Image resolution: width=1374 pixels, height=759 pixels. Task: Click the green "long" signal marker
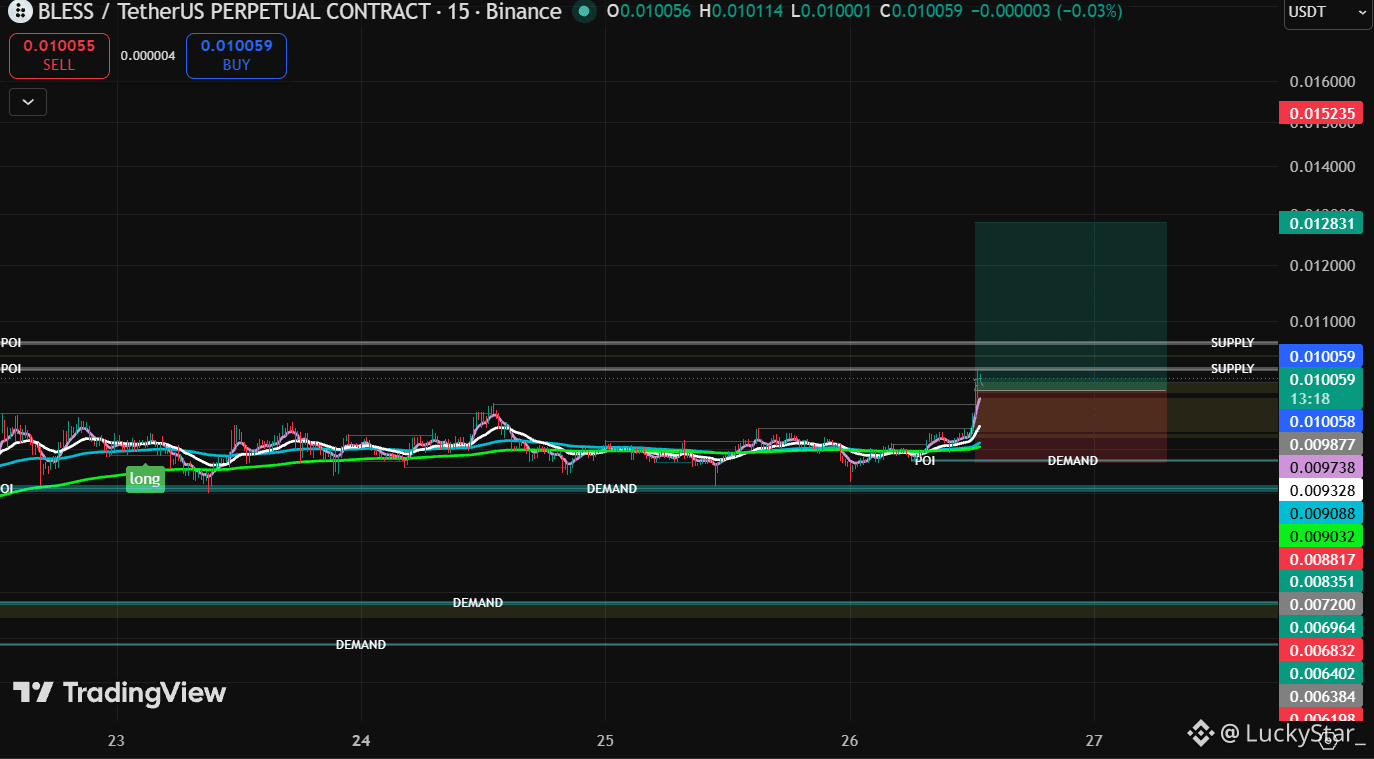coord(144,478)
